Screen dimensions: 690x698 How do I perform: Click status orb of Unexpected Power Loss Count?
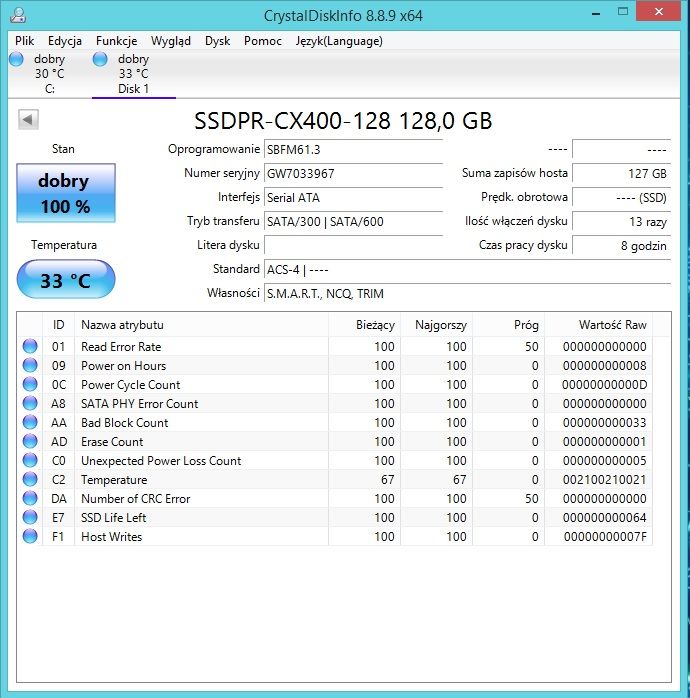click(30, 460)
